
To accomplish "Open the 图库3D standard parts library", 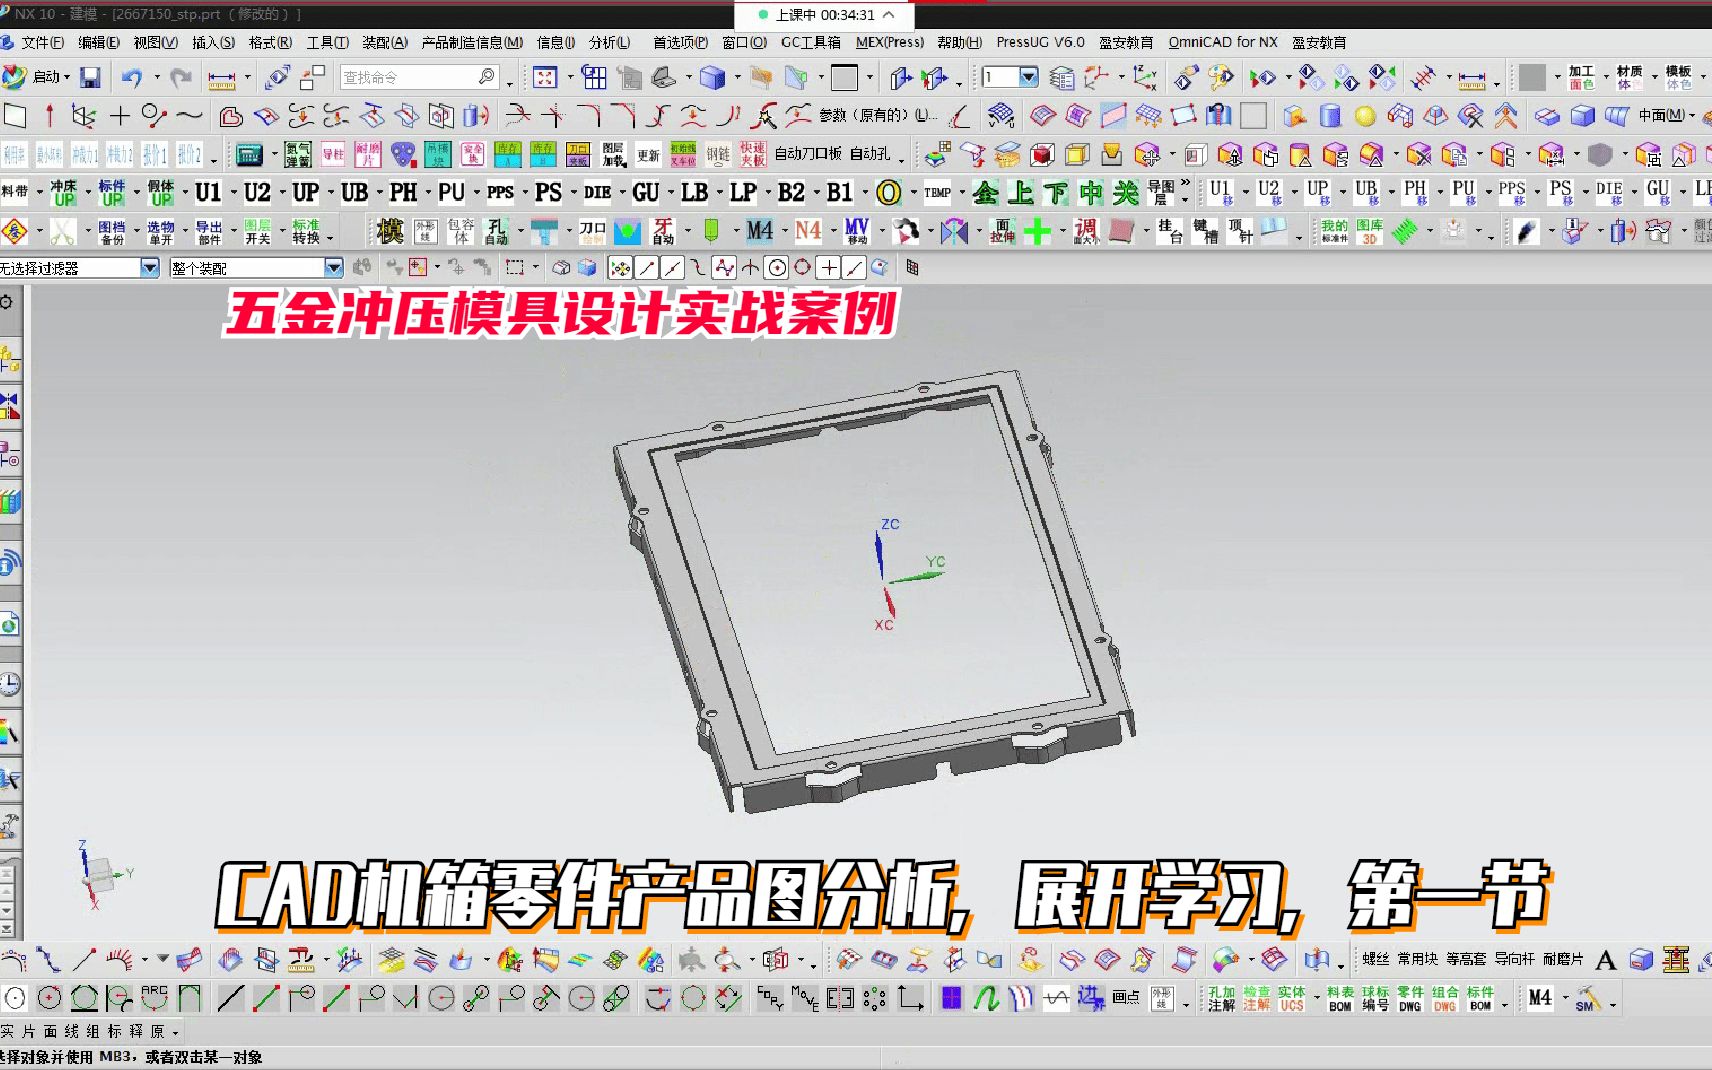I will [x=1370, y=231].
